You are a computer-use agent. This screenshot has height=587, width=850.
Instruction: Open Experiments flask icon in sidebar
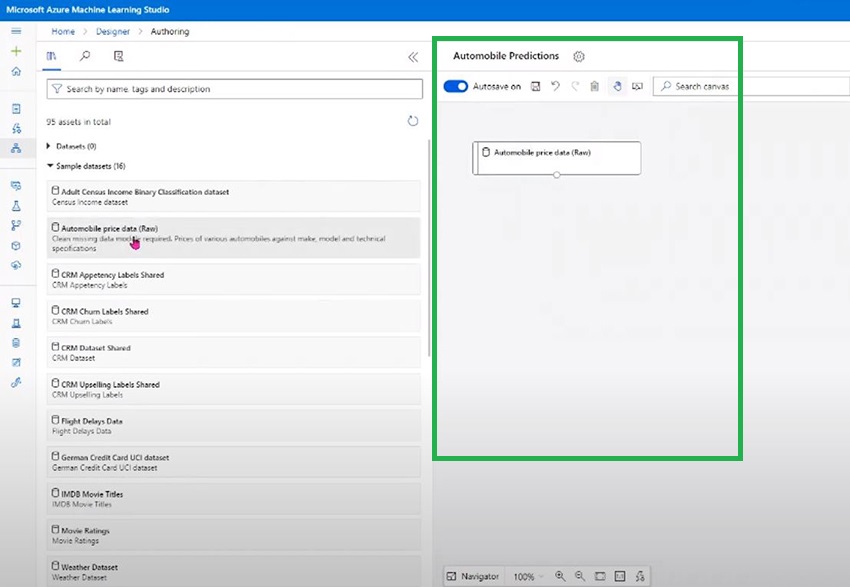[x=16, y=205]
